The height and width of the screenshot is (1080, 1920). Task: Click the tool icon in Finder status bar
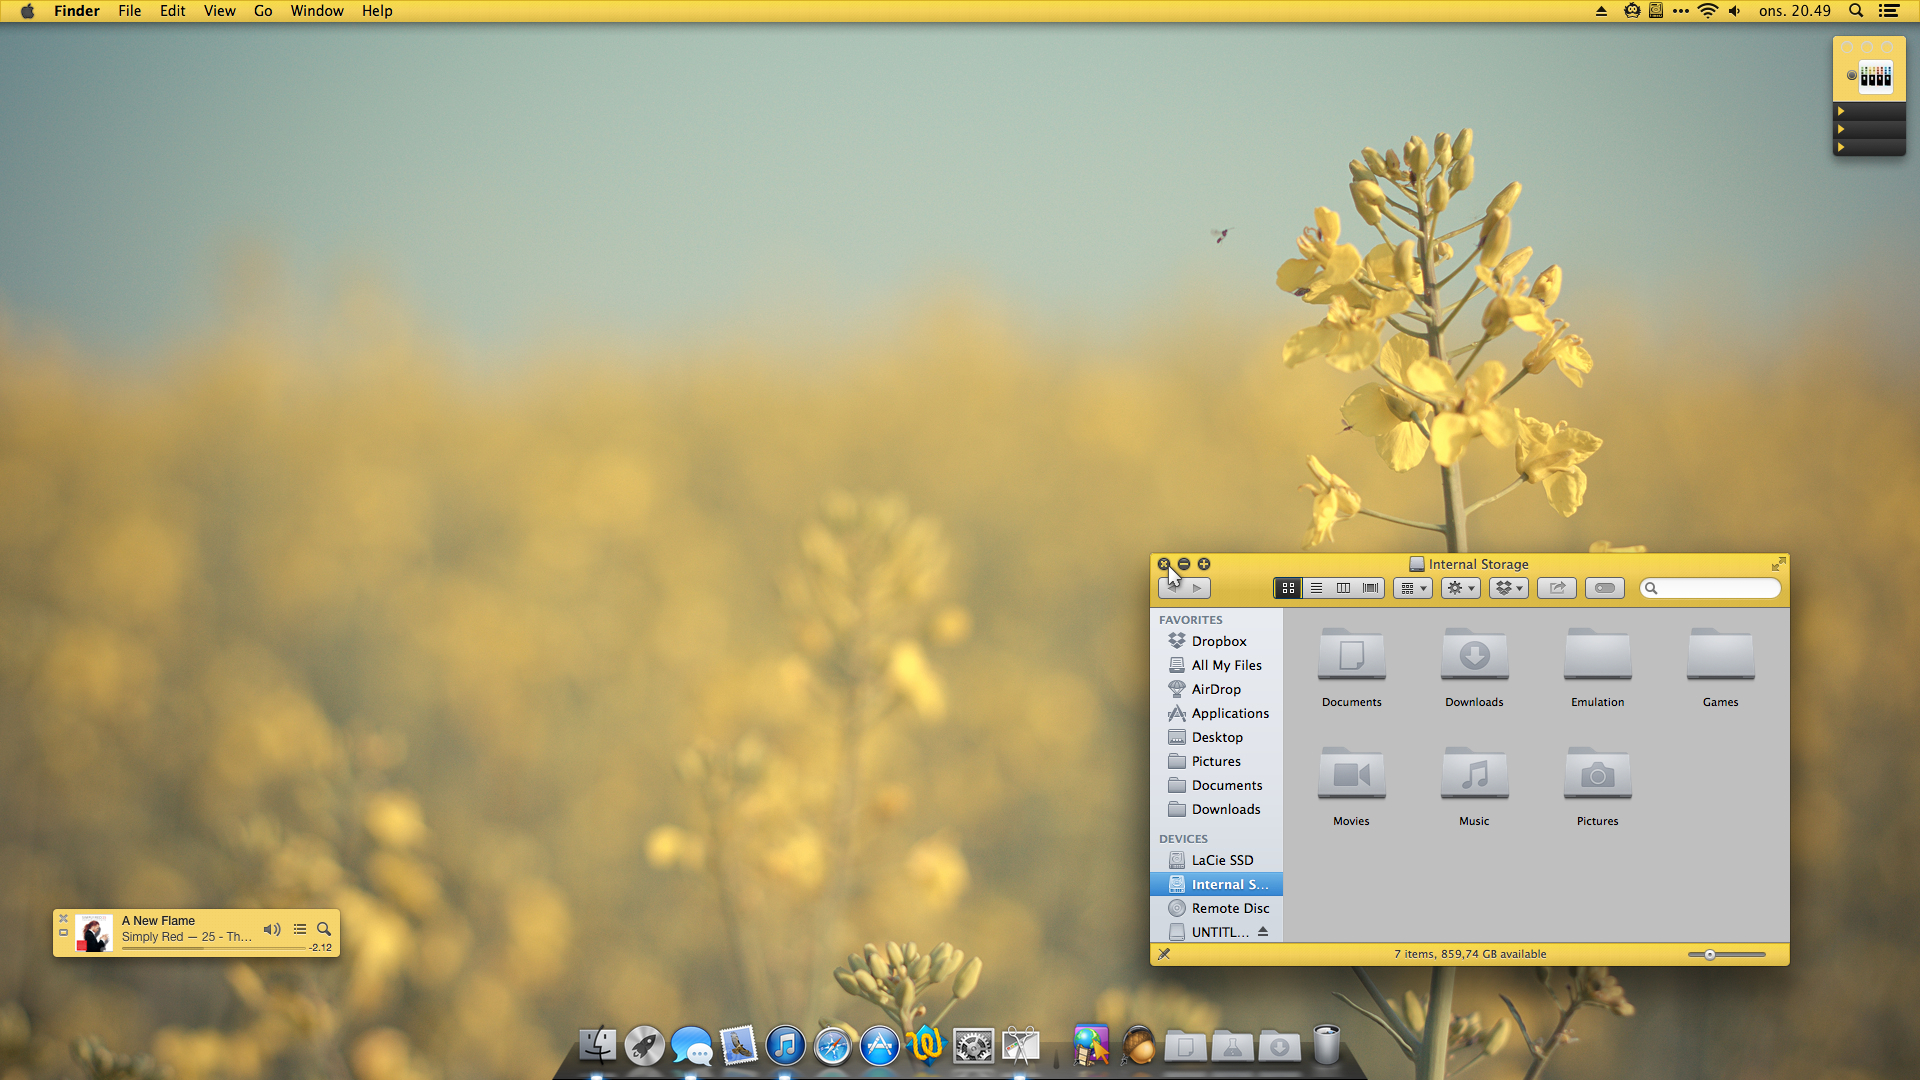(x=1164, y=954)
